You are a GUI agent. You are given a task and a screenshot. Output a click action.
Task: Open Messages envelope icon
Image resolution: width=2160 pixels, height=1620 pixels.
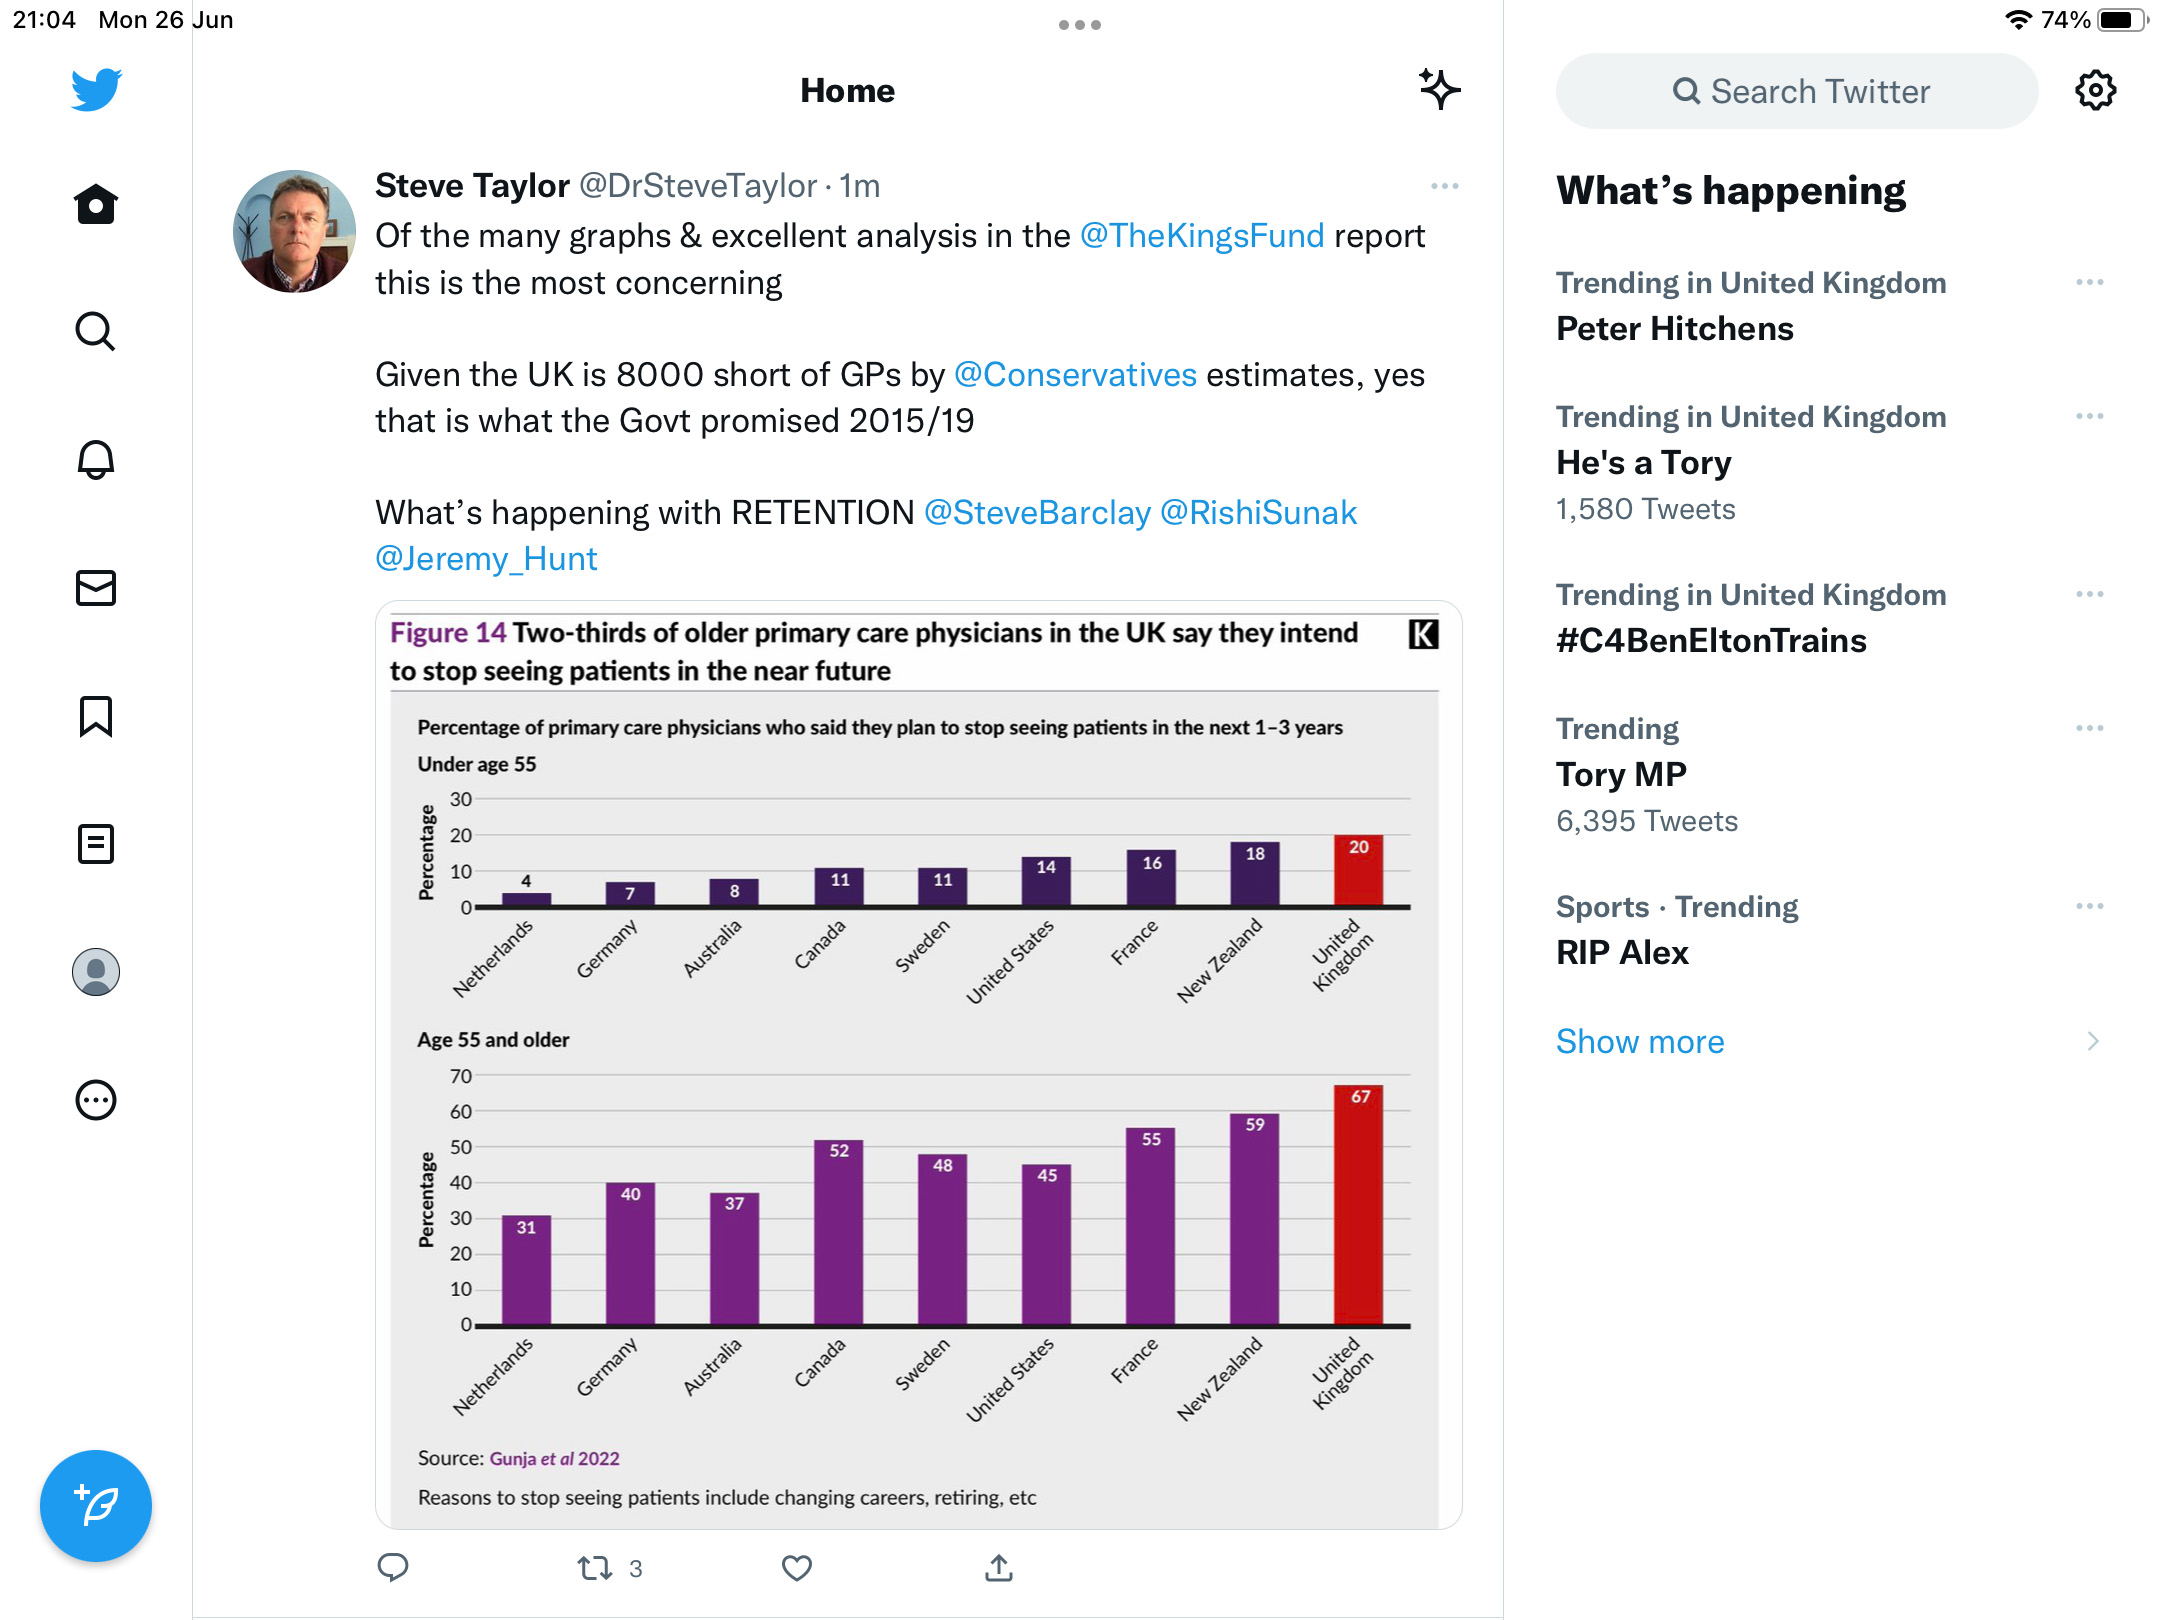click(96, 588)
